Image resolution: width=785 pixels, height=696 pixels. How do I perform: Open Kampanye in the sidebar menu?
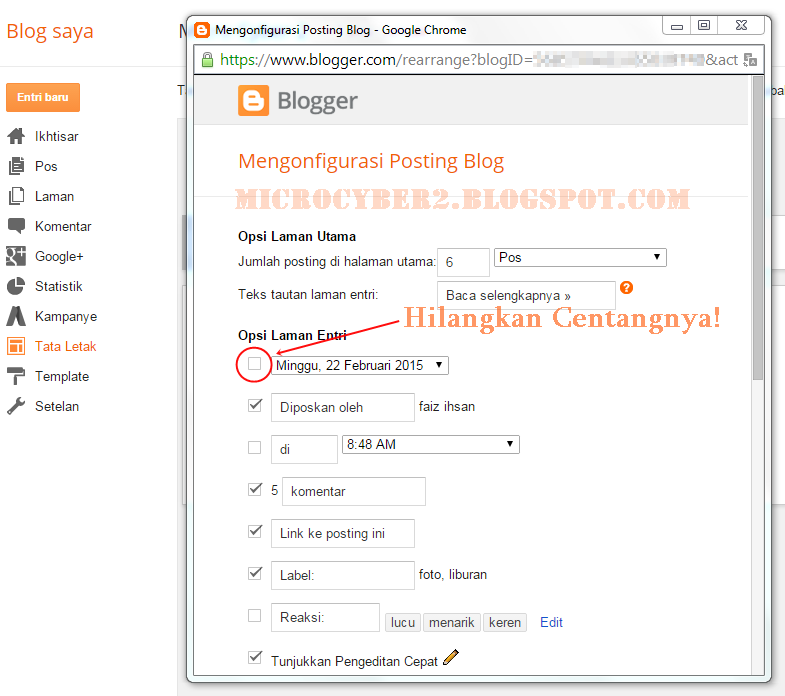tap(66, 316)
